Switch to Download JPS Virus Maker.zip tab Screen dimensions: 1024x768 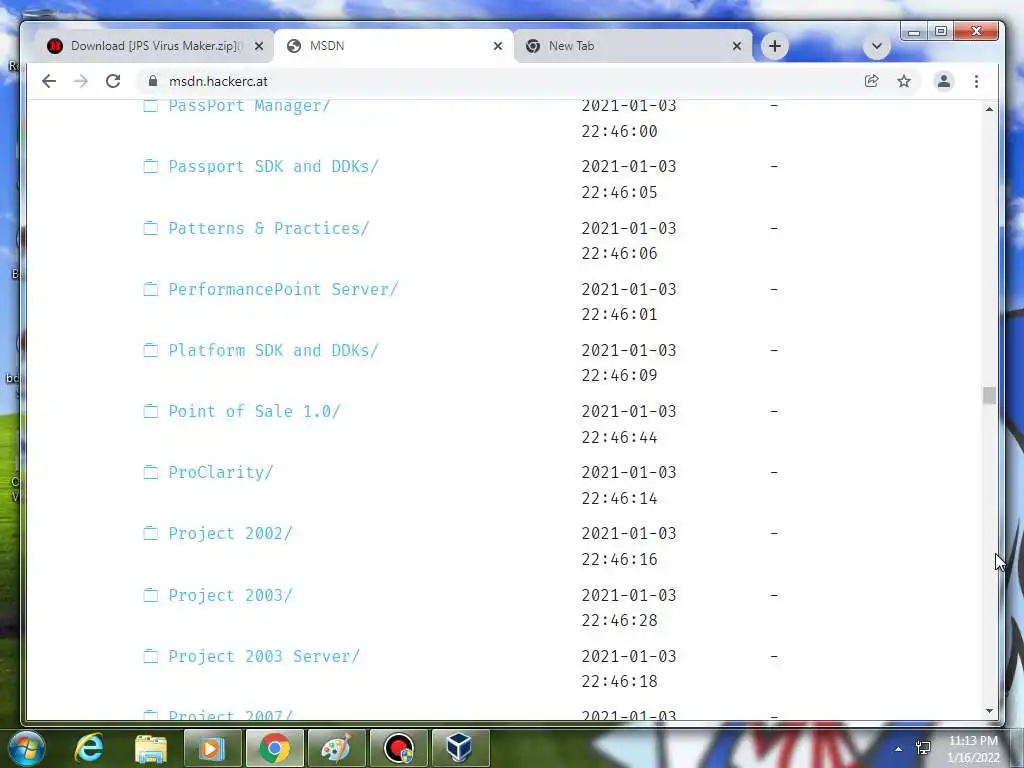click(x=153, y=46)
